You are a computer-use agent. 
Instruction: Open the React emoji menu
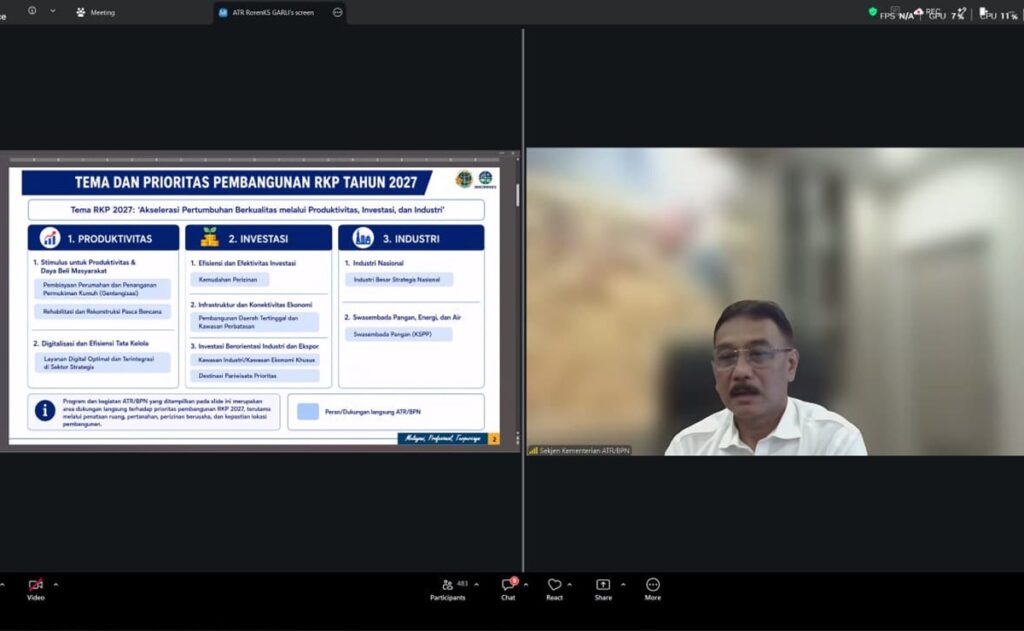pos(554,589)
